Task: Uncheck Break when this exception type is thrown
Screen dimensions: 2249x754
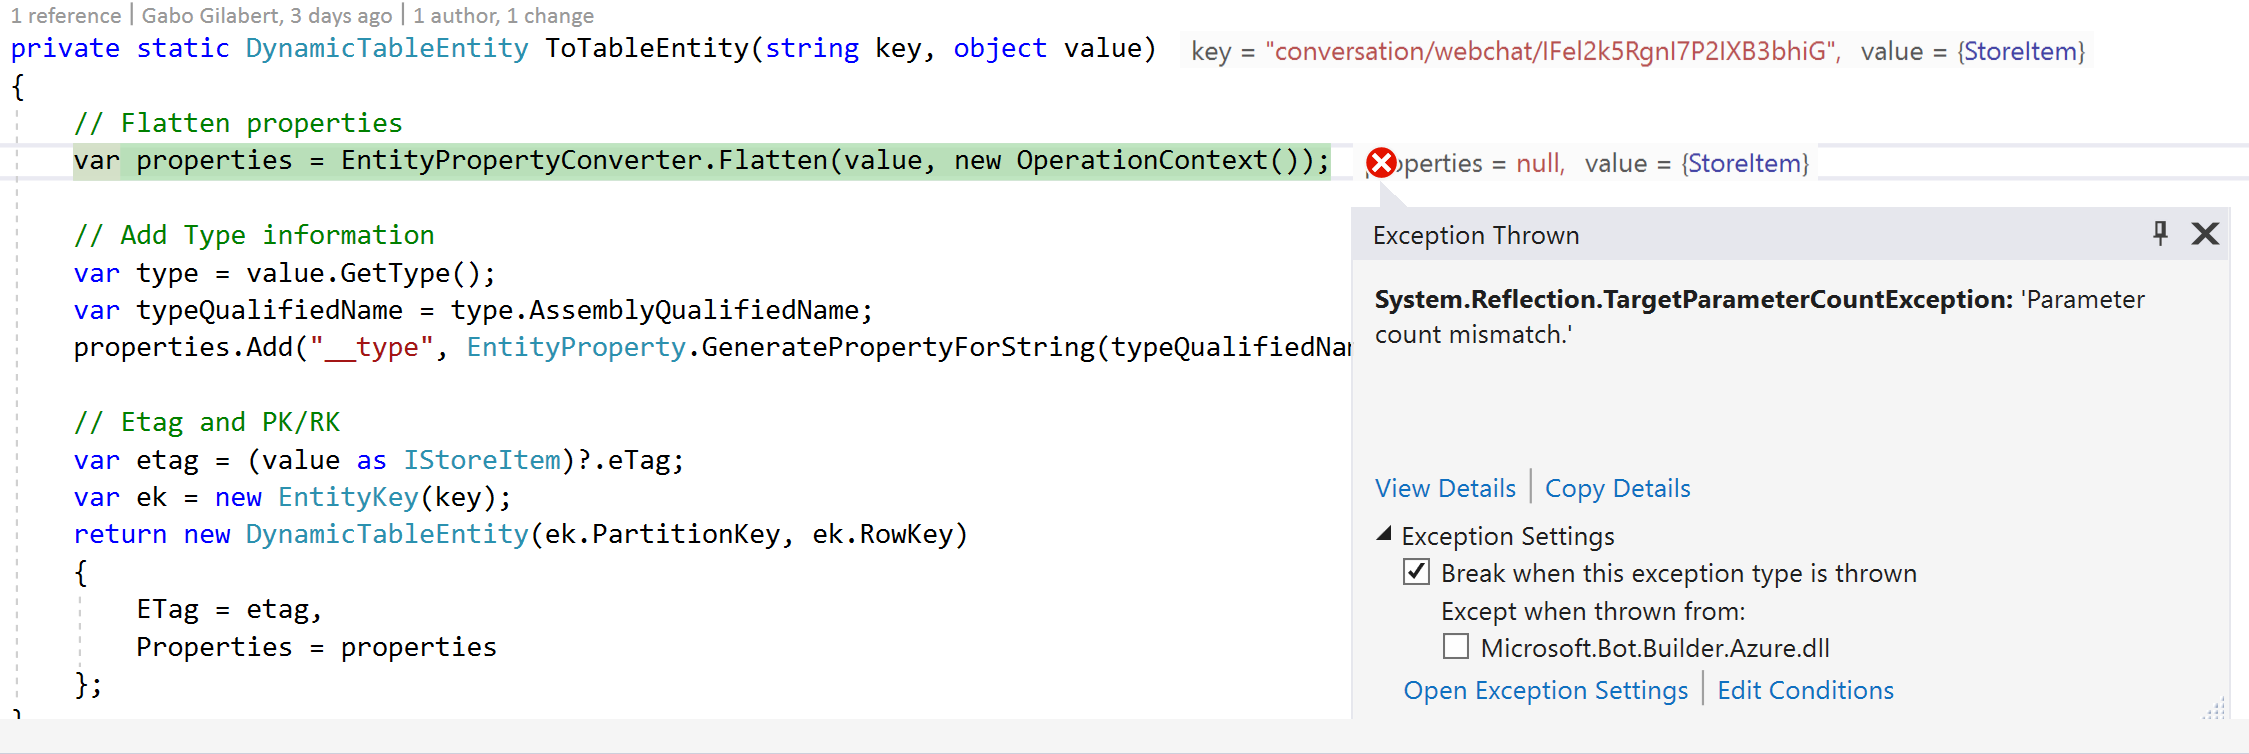Action: point(1416,572)
